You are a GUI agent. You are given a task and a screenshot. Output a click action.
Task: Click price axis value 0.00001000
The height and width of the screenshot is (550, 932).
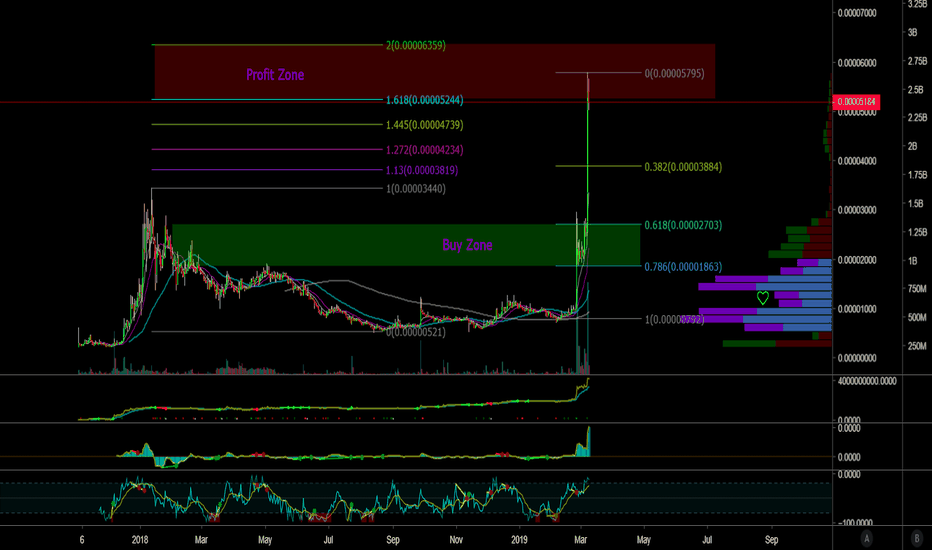pyautogui.click(x=857, y=309)
